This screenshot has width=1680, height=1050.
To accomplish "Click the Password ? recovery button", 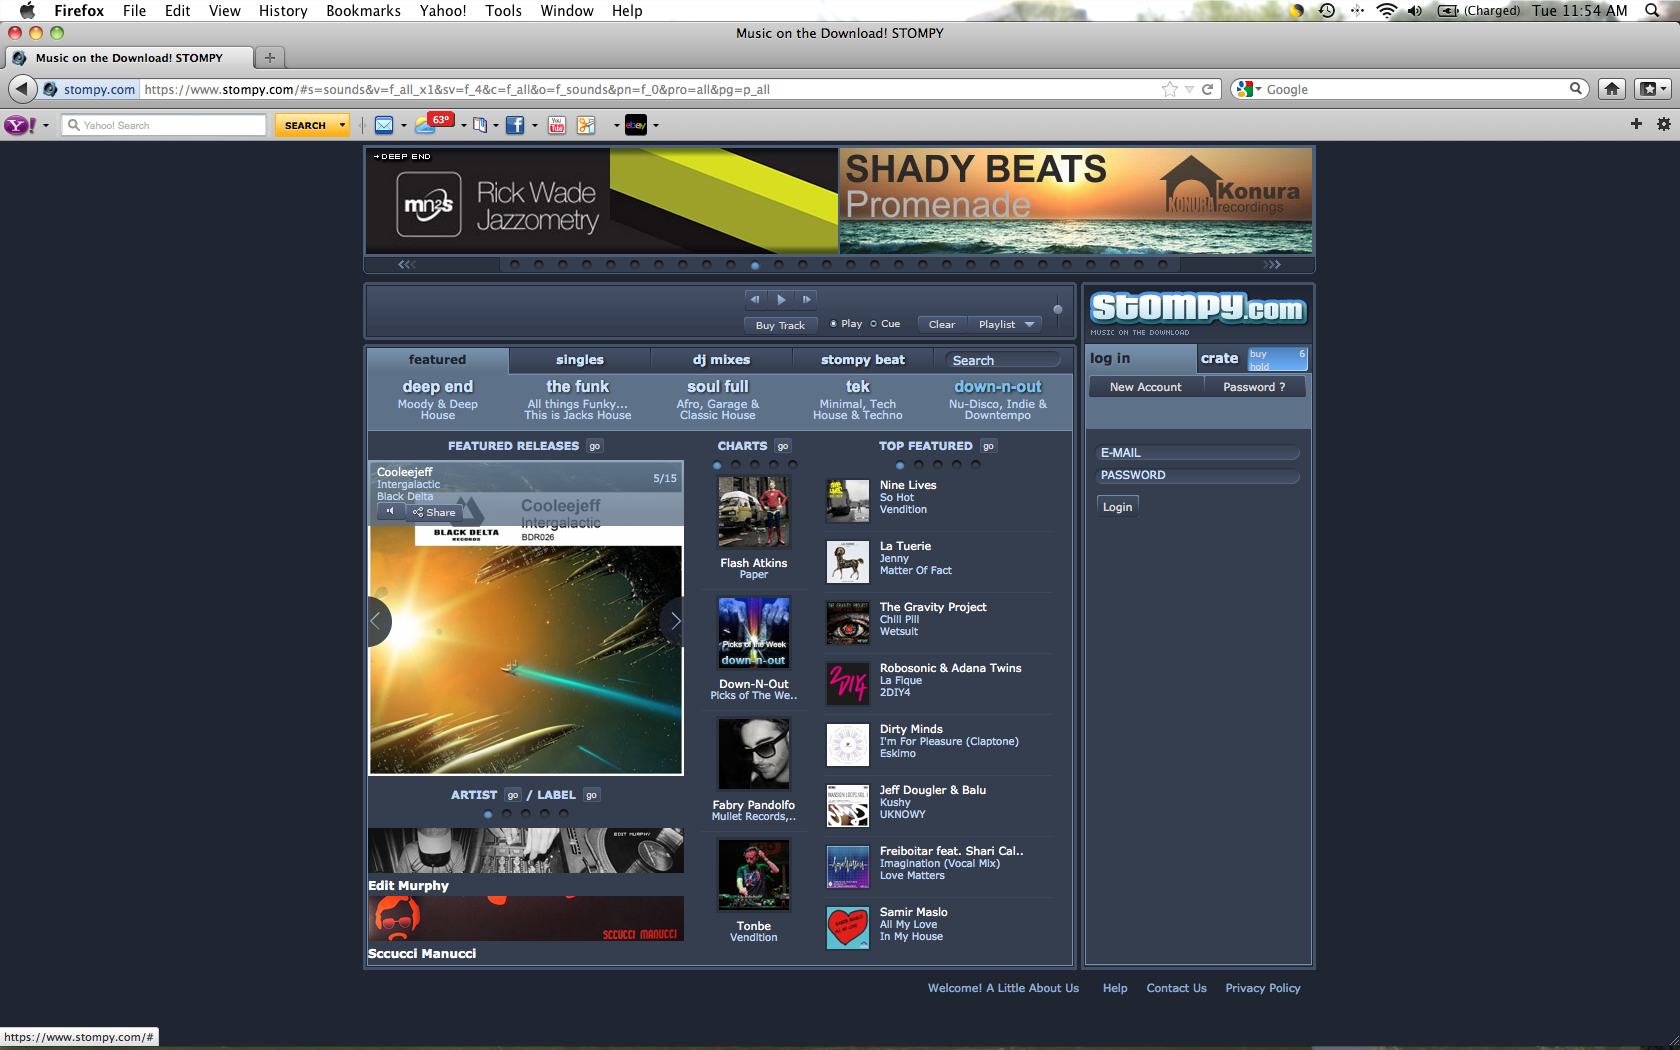I will 1254,387.
